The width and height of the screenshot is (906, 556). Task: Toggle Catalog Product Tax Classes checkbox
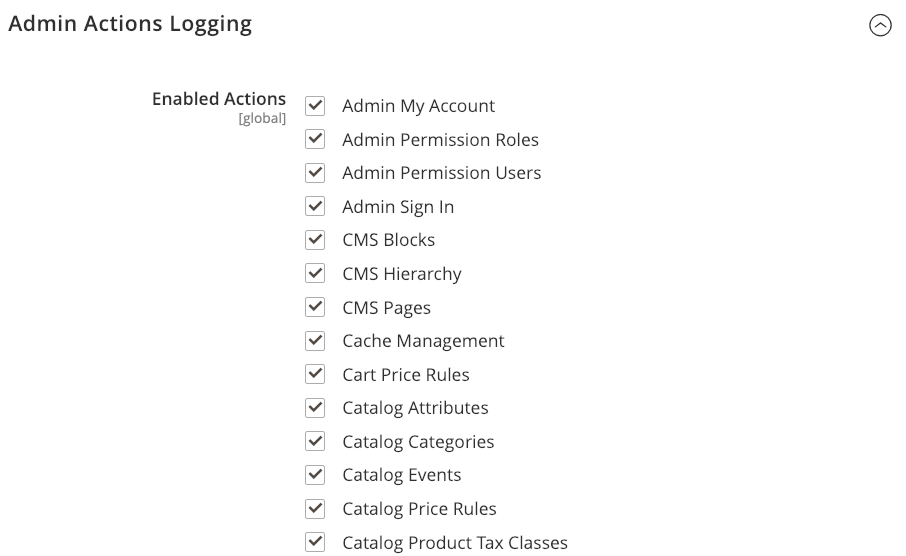point(315,542)
